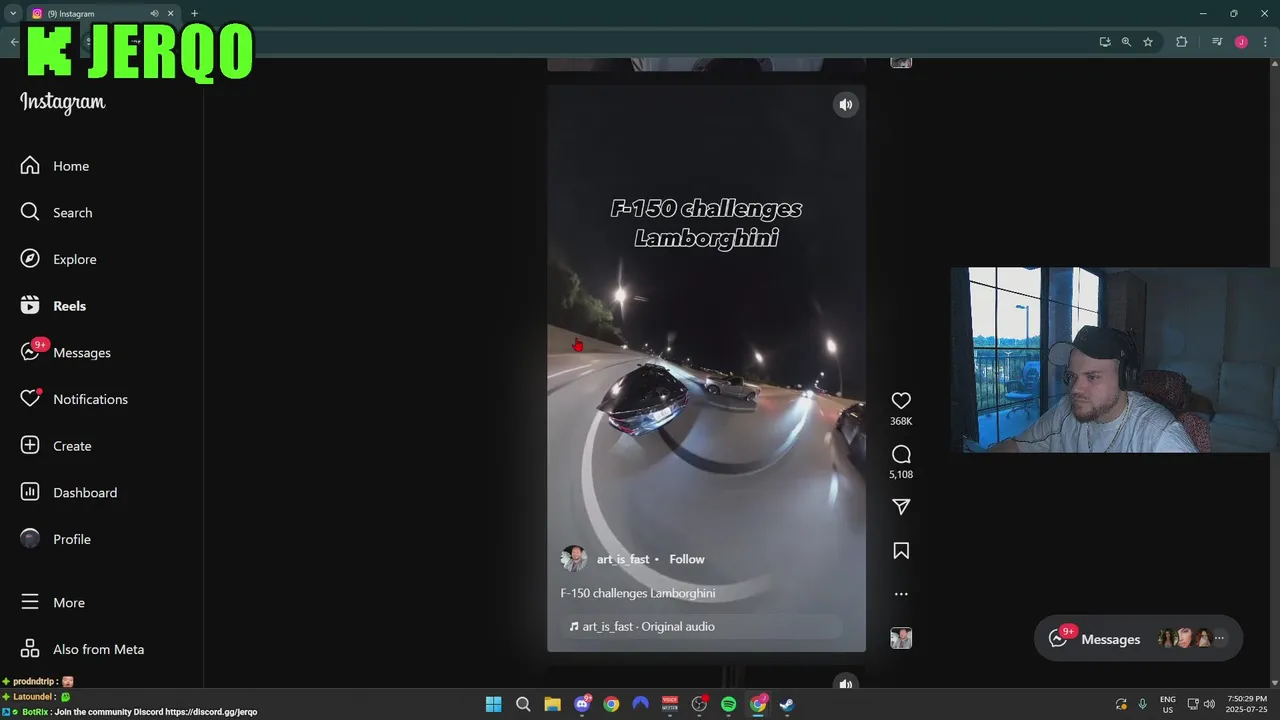Open Dashboard in the sidebar
1280x720 pixels.
click(69, 492)
